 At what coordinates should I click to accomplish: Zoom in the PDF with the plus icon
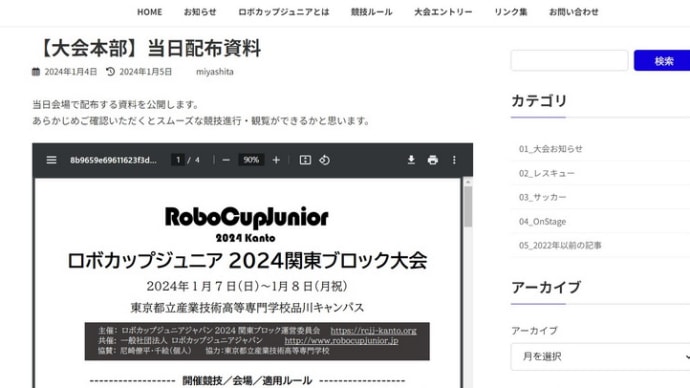(276, 160)
